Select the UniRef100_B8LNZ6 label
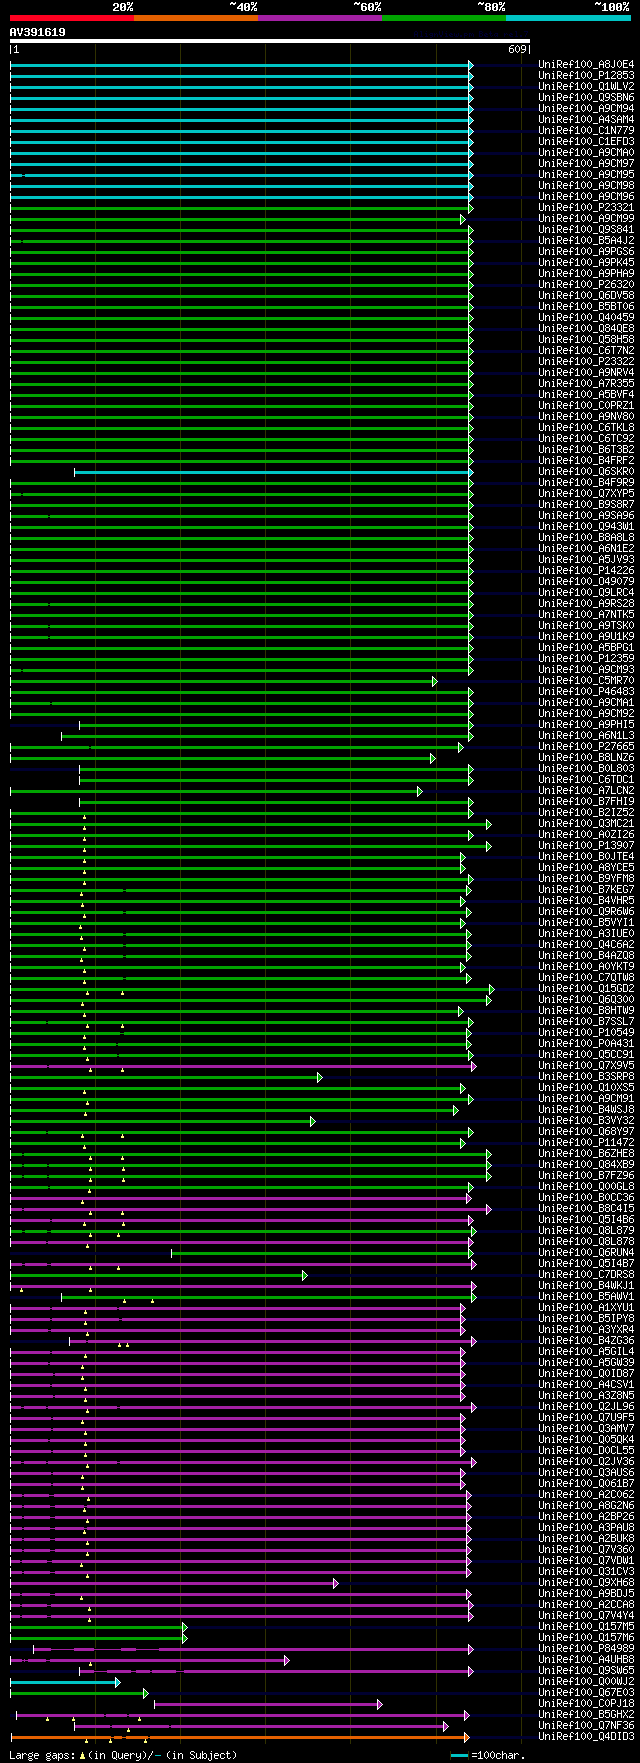 coord(586,757)
